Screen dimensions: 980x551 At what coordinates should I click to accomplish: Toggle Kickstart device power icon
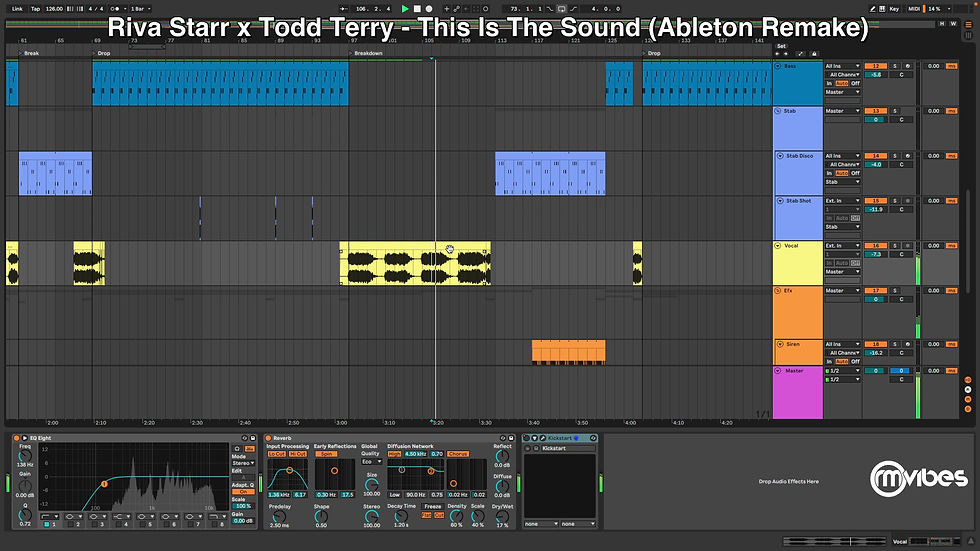click(x=526, y=439)
